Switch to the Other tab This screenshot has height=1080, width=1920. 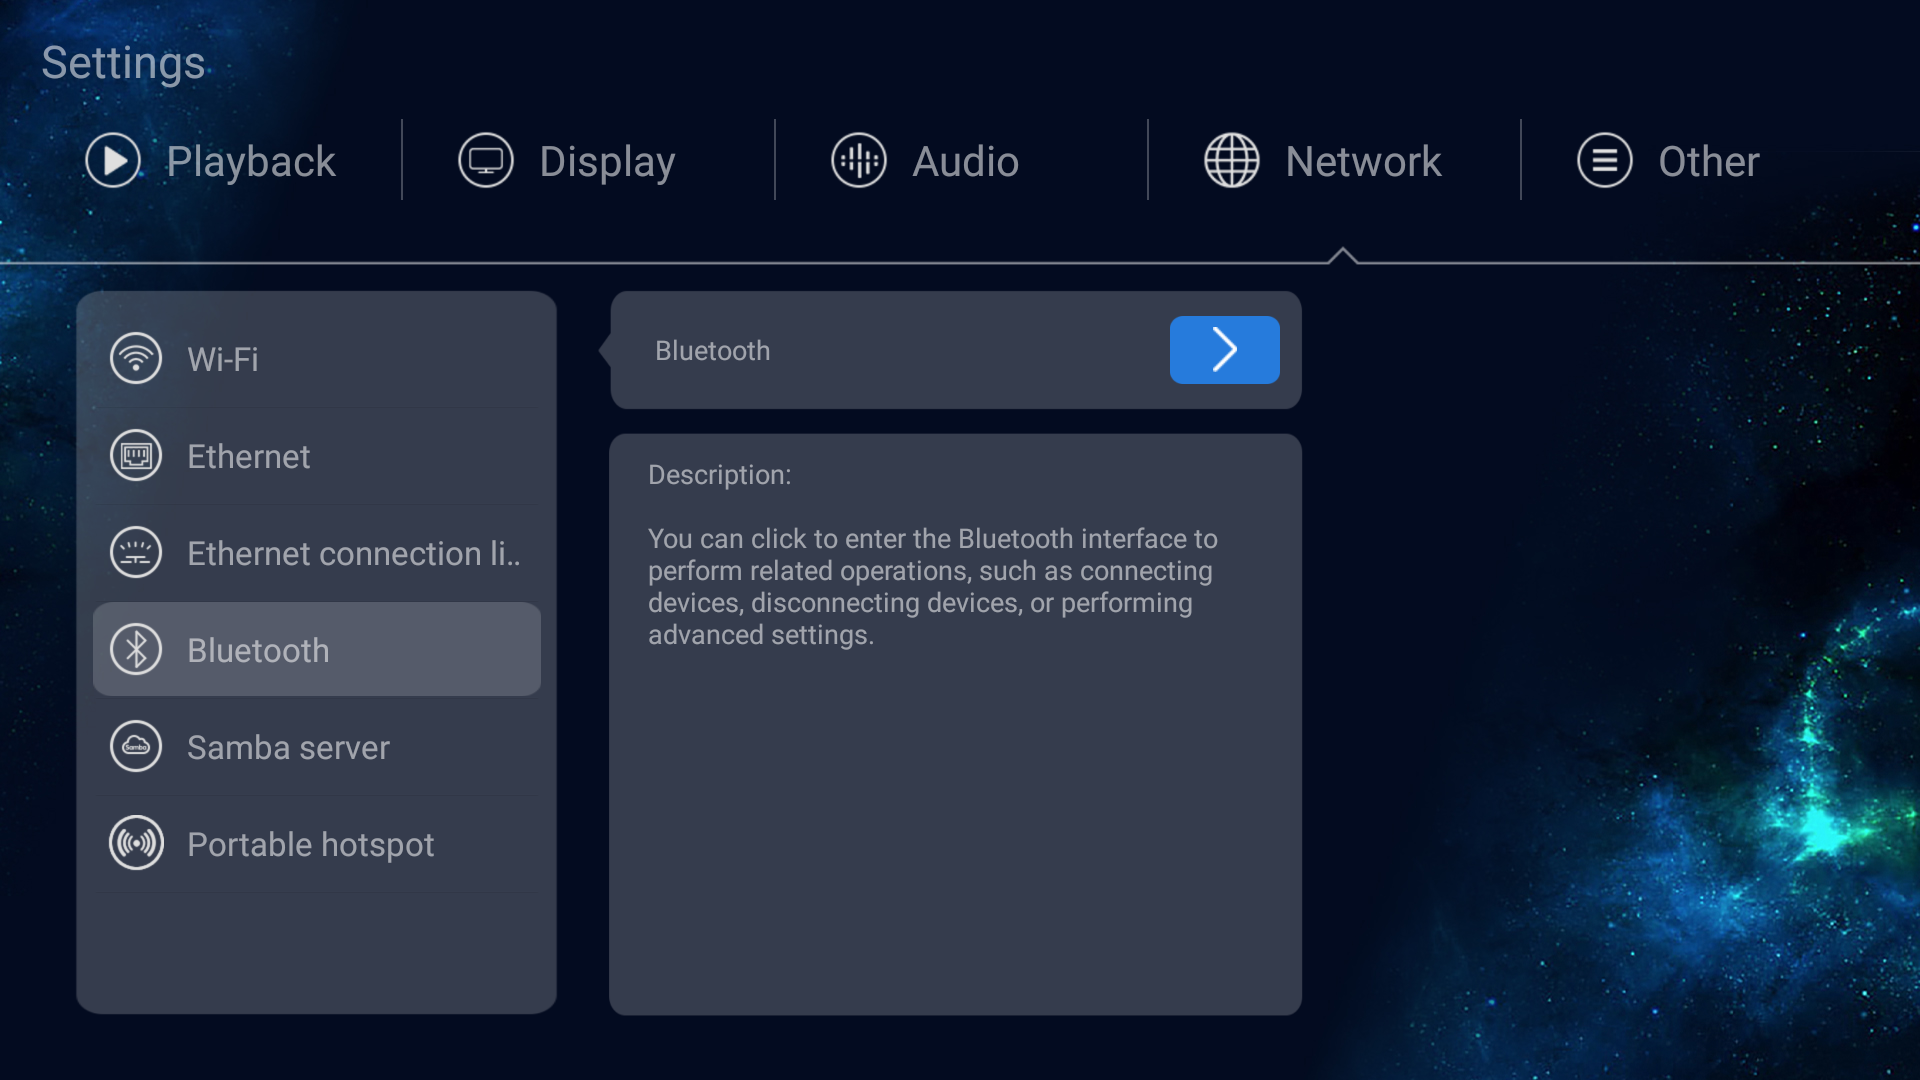(x=1668, y=161)
